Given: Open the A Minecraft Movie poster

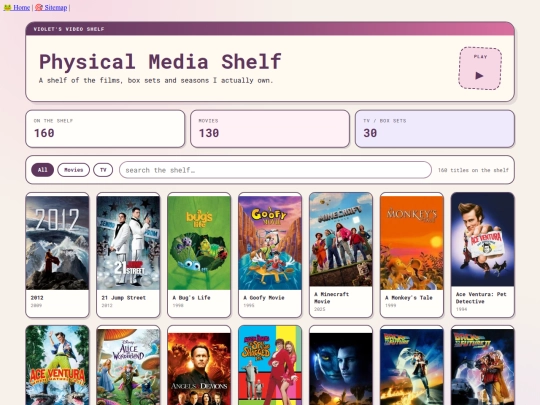Looking at the screenshot, I should tap(341, 239).
